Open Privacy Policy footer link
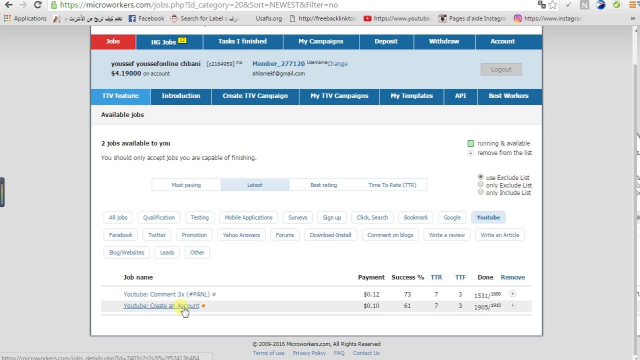 click(x=309, y=353)
